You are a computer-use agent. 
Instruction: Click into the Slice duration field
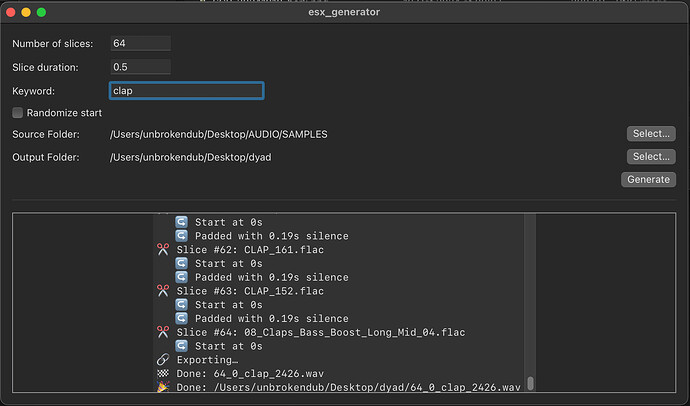point(140,67)
